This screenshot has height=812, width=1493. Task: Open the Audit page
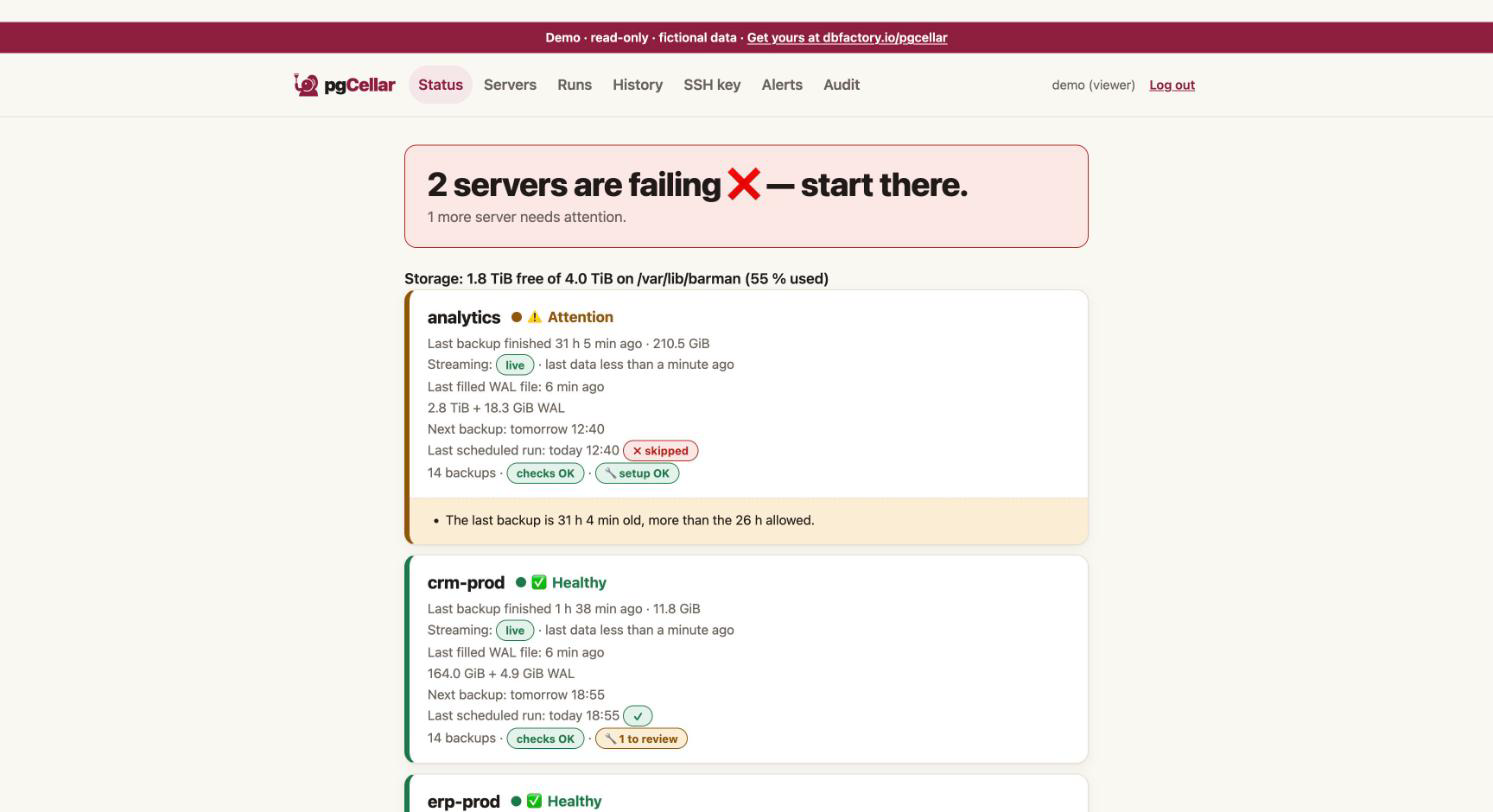coord(842,85)
